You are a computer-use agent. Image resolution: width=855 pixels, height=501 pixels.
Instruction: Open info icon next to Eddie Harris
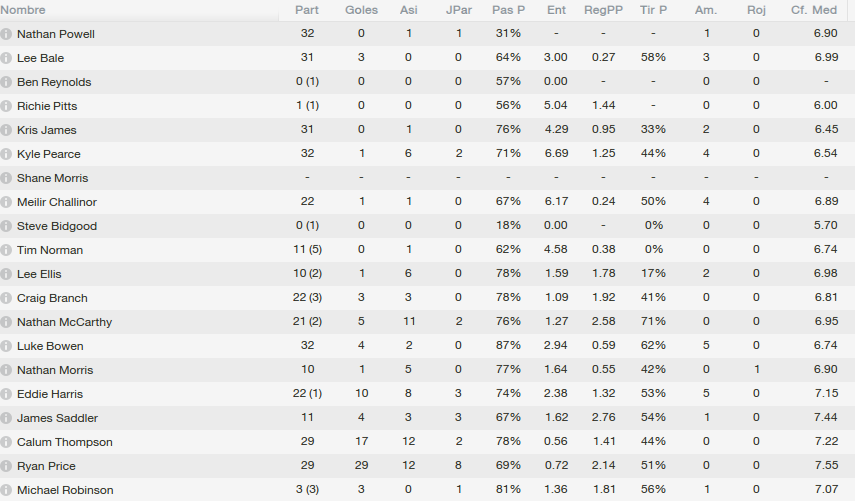(x=7, y=394)
